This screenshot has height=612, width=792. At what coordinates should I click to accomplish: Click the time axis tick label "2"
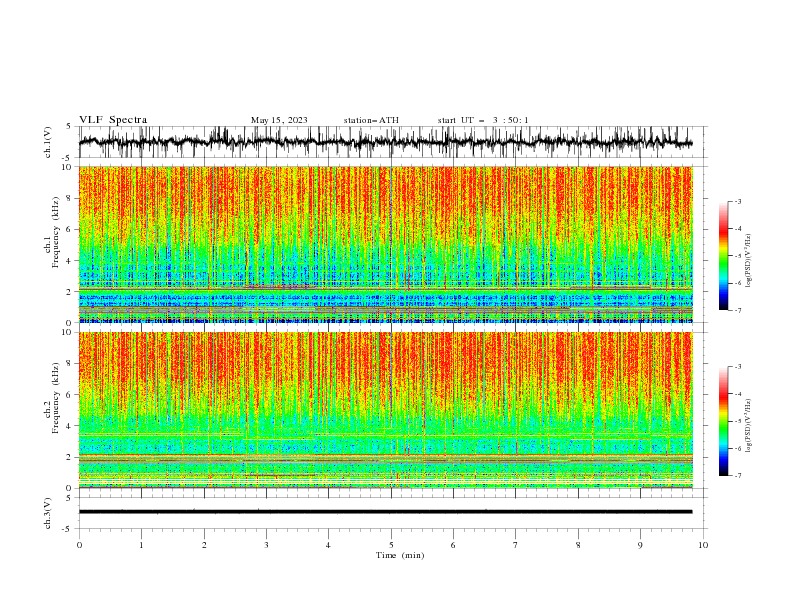tap(204, 545)
